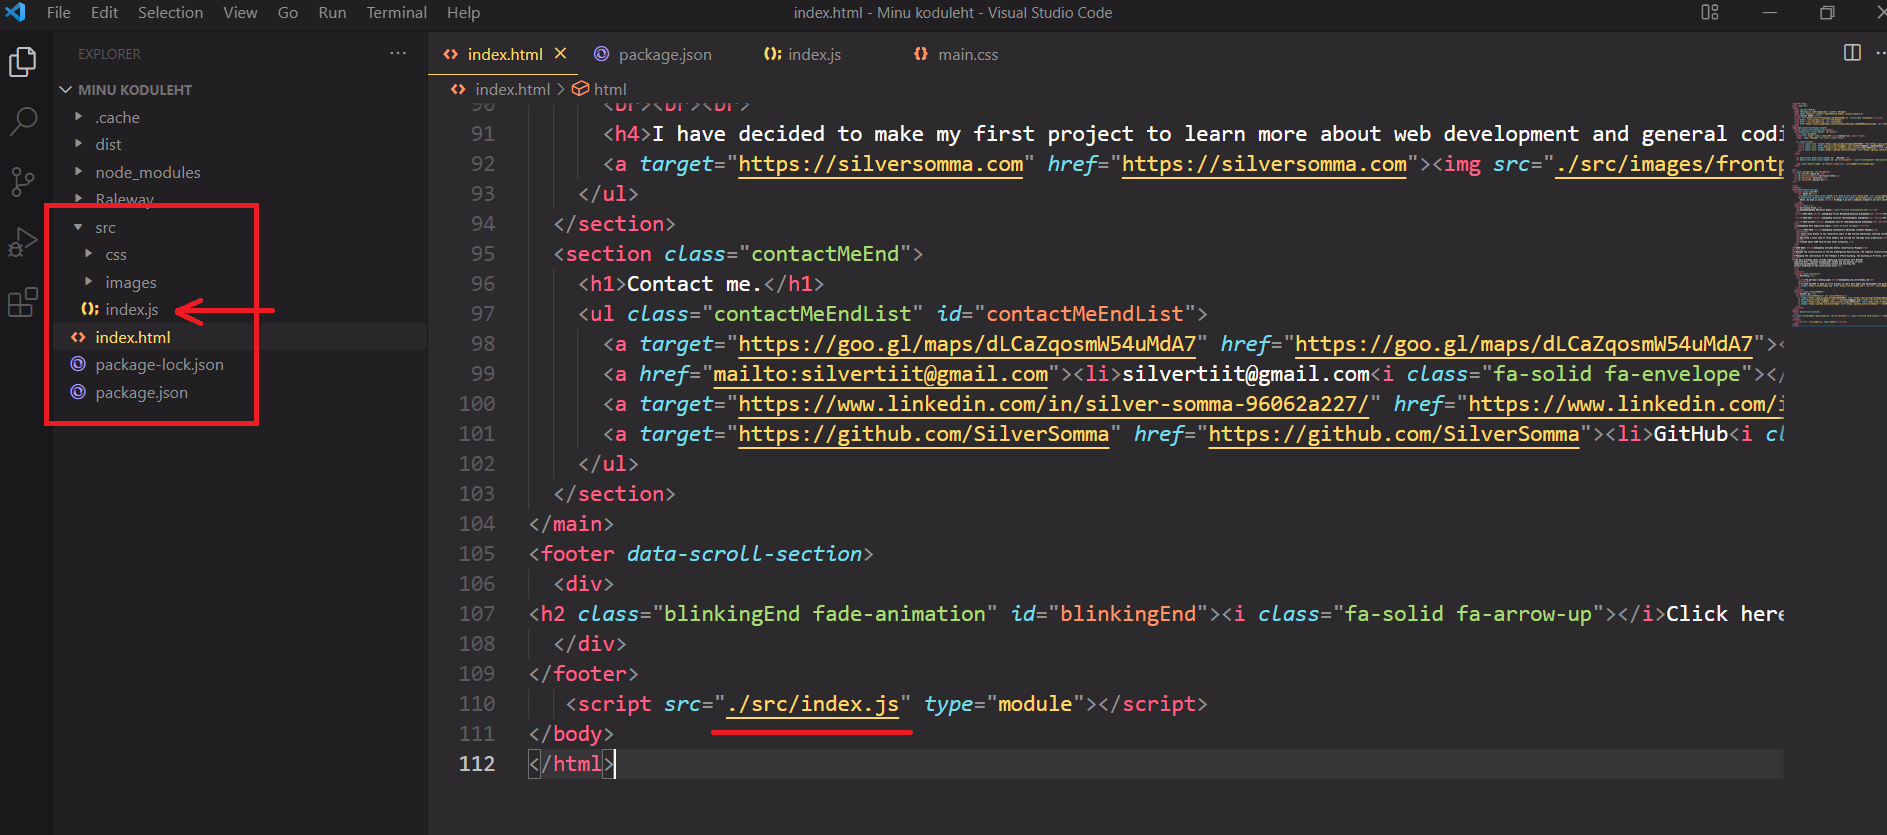Open the Search view in activity bar

(22, 122)
